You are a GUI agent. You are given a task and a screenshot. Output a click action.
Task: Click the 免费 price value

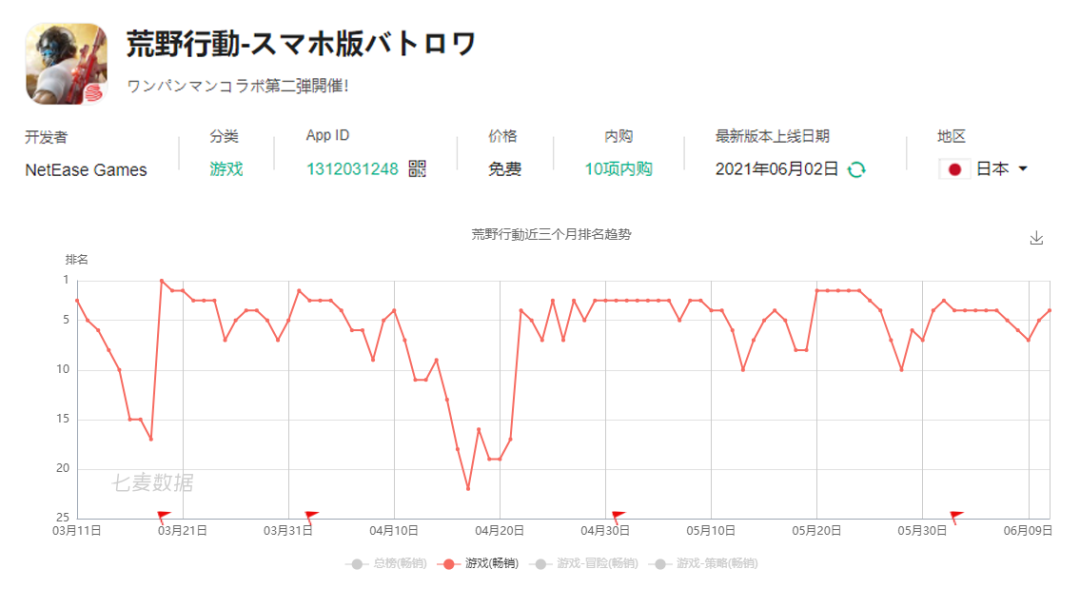505,169
